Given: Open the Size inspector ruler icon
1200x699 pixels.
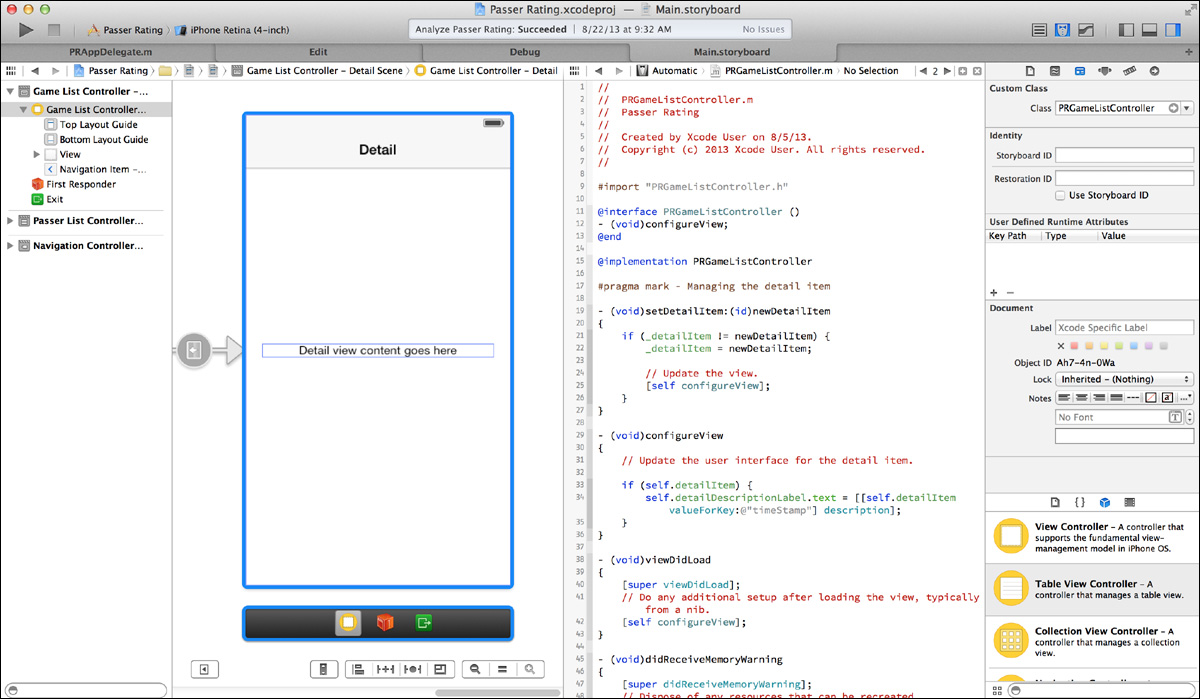Looking at the screenshot, I should click(1130, 70).
